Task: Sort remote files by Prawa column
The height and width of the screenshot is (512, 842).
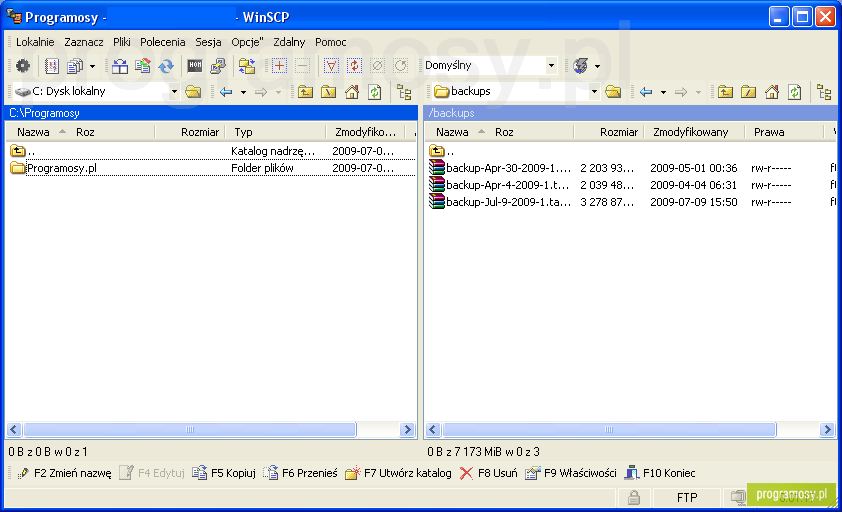Action: pyautogui.click(x=784, y=132)
